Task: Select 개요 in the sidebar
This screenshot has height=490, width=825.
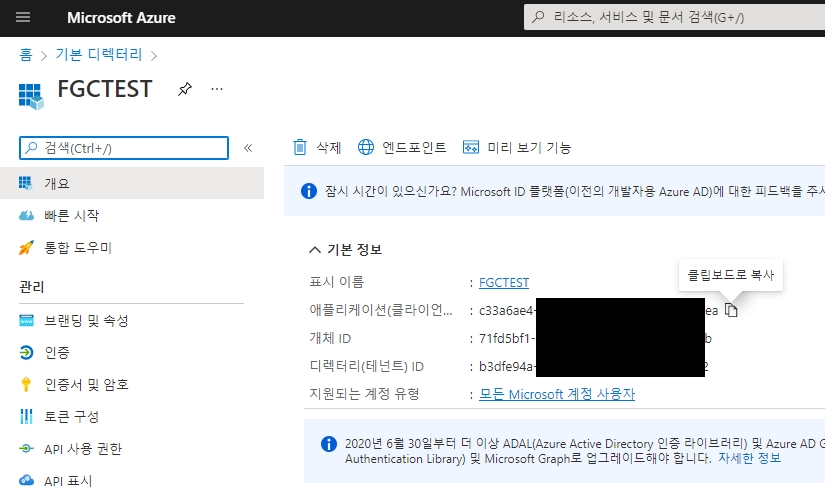Action: [57, 184]
